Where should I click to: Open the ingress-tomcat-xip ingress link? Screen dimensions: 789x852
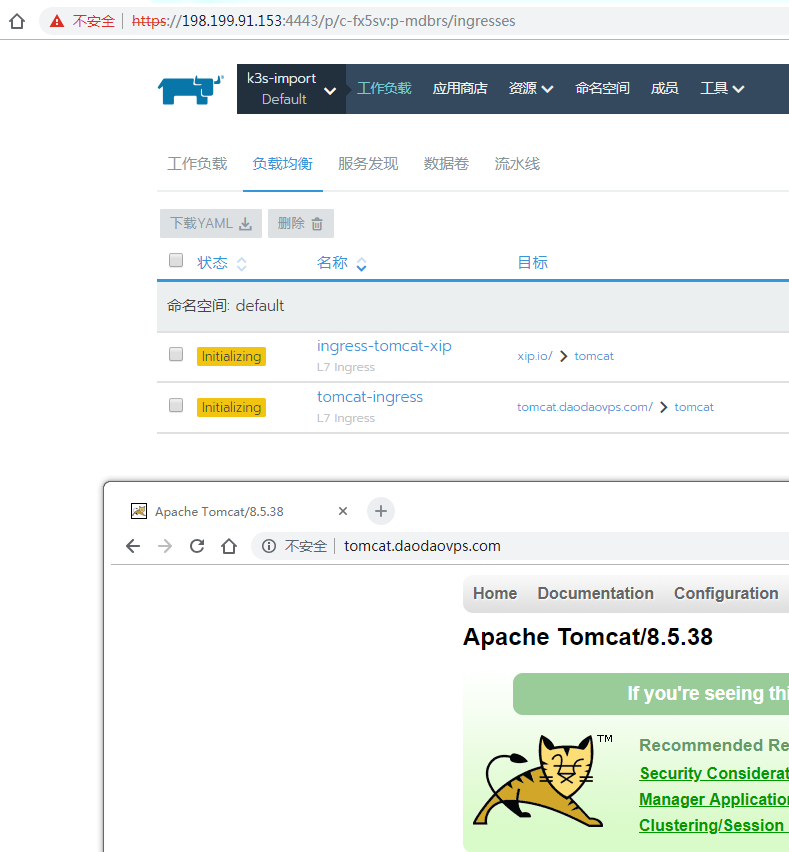[384, 346]
